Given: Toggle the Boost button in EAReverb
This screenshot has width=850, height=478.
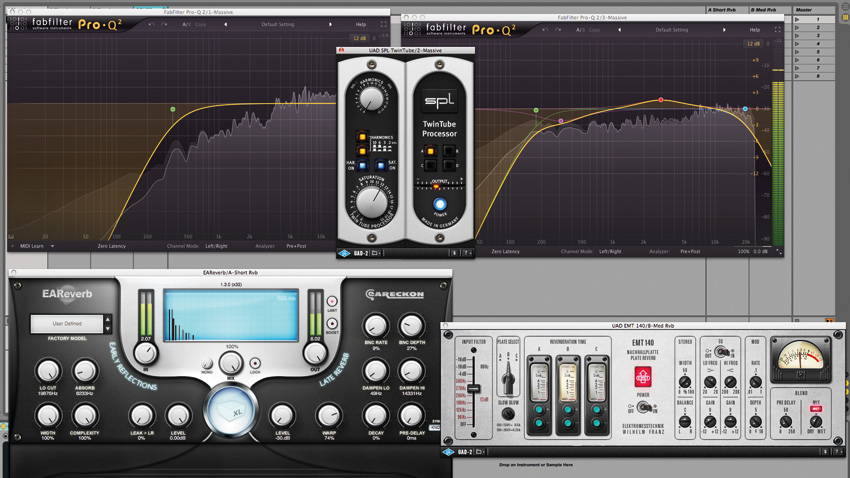Looking at the screenshot, I should pos(332,324).
